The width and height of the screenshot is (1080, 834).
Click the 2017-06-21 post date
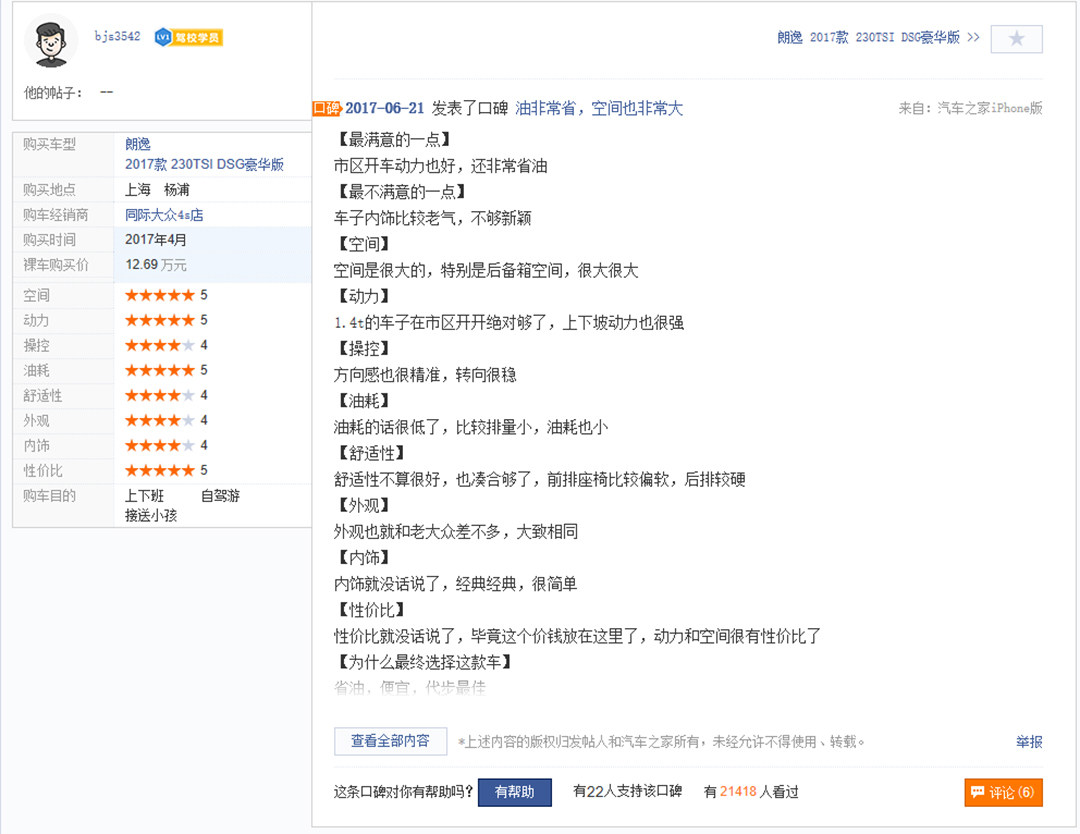[x=385, y=108]
